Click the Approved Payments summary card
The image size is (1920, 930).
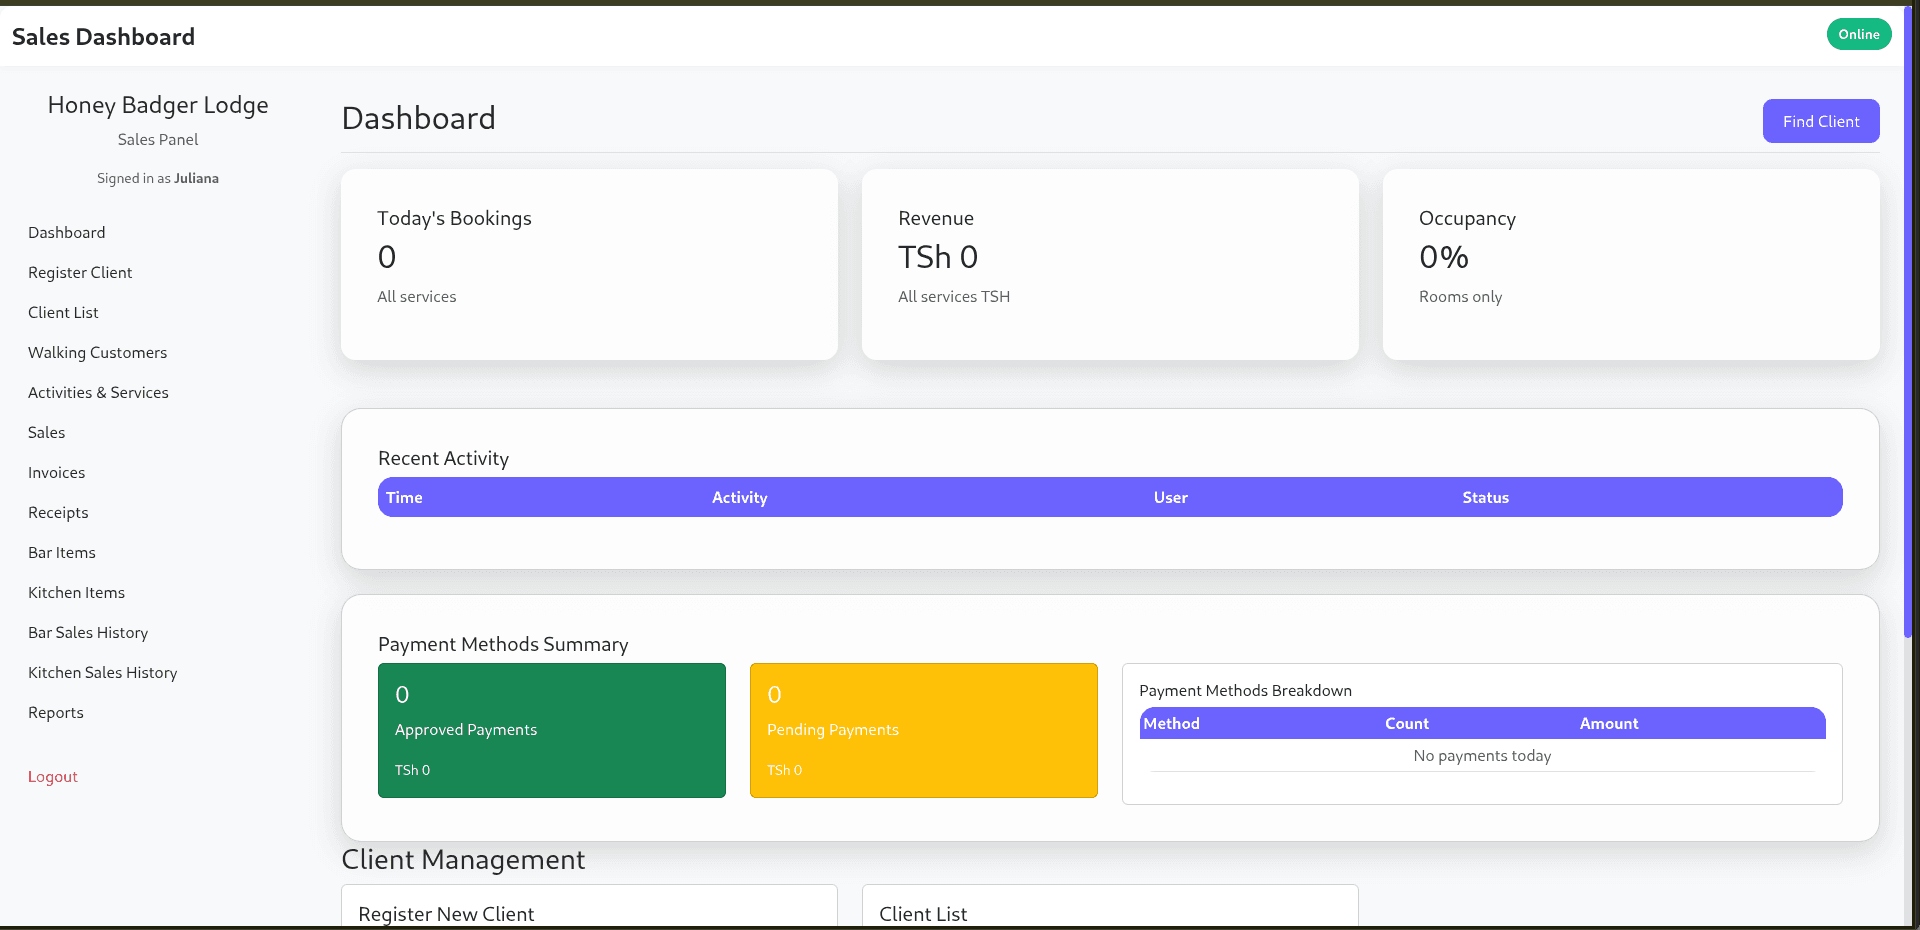click(551, 730)
